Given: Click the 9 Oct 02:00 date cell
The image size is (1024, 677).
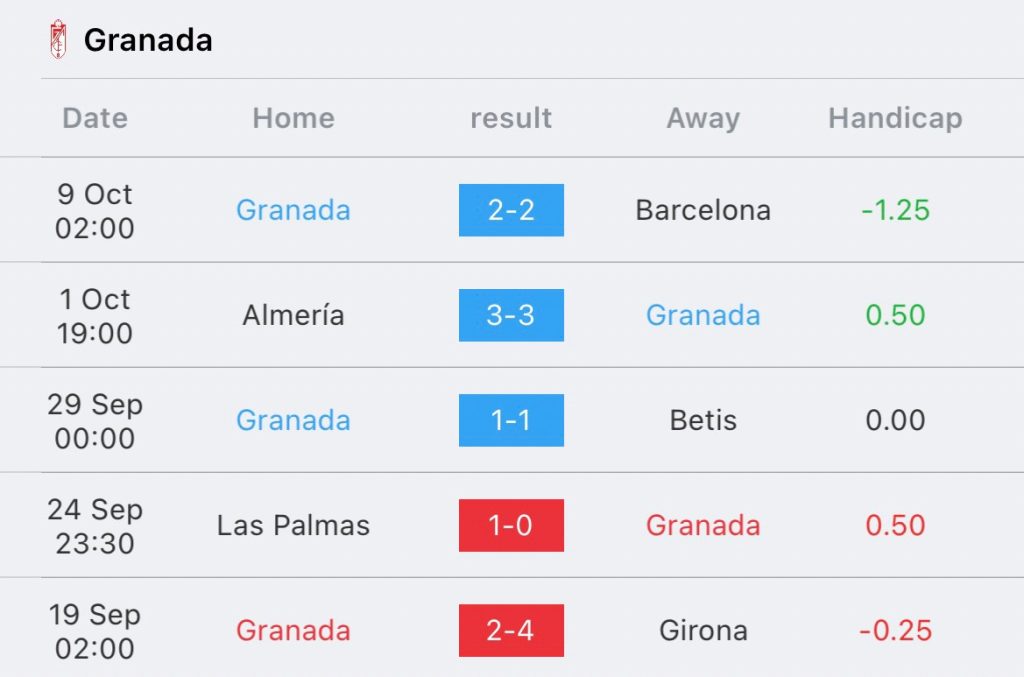Looking at the screenshot, I should (95, 211).
